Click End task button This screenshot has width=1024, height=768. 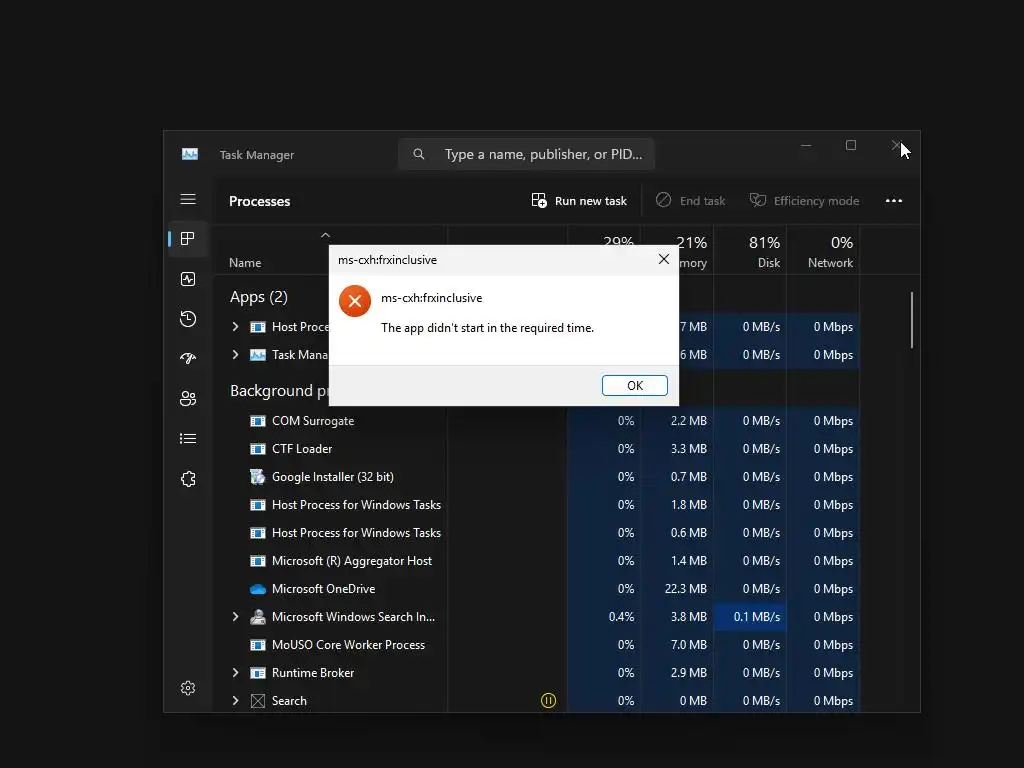point(690,200)
